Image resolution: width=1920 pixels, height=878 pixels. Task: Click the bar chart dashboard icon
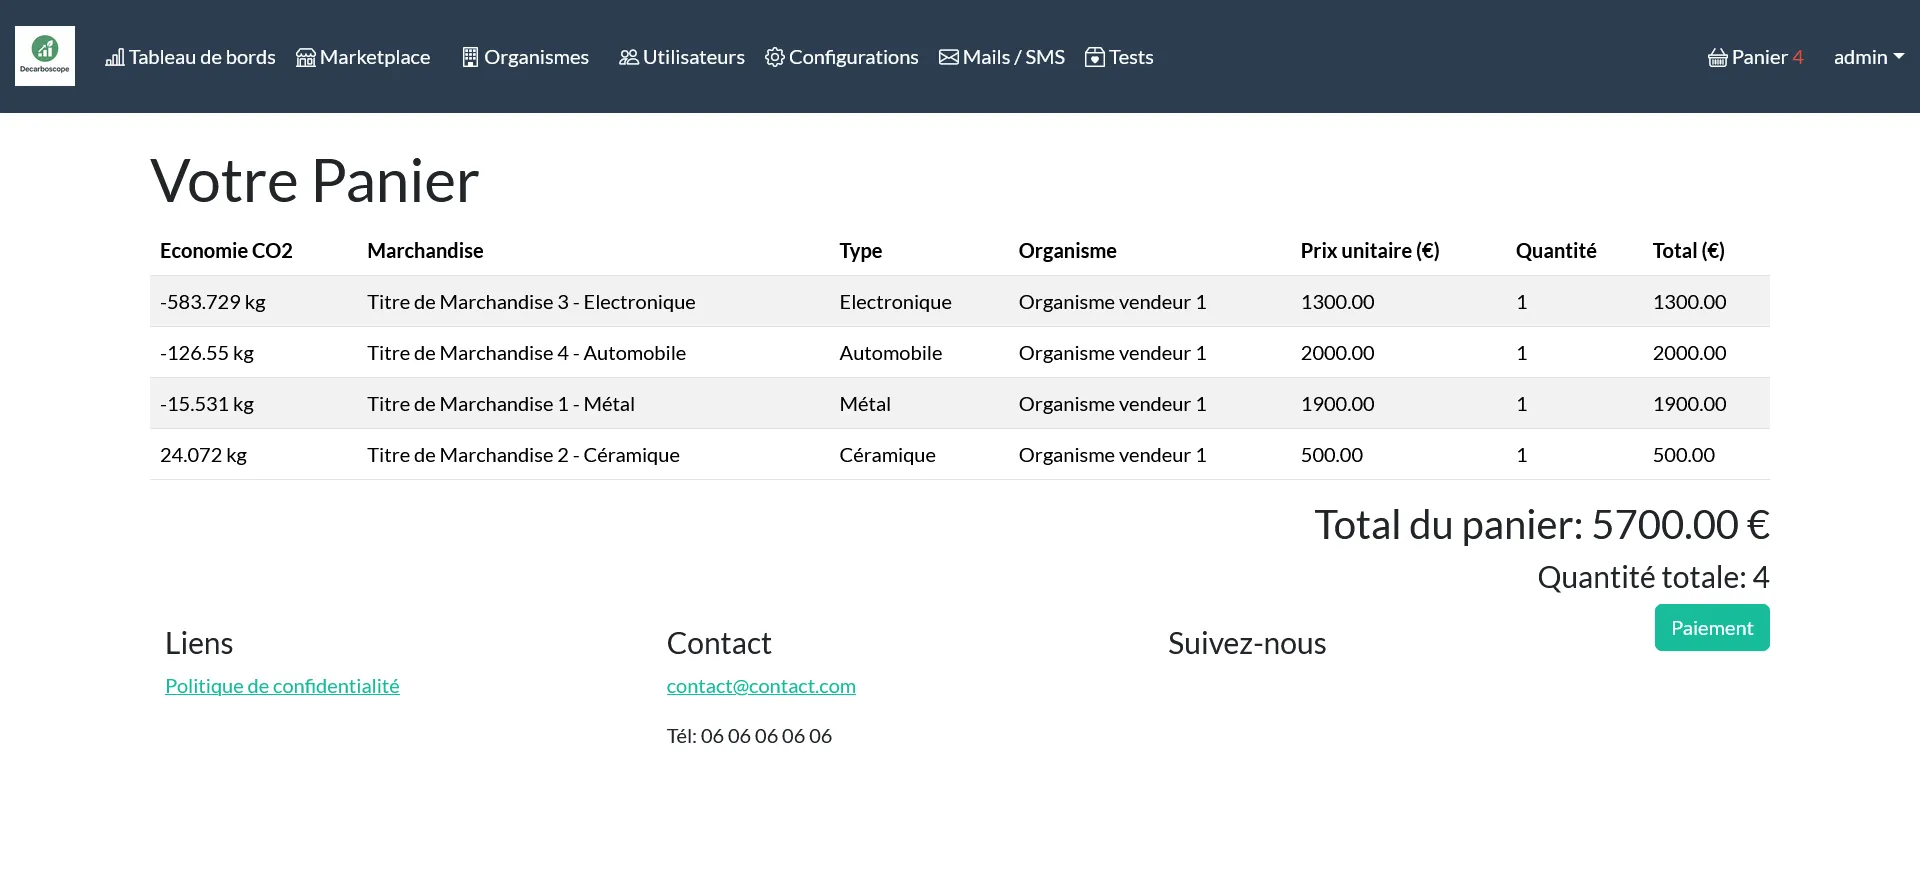[115, 58]
